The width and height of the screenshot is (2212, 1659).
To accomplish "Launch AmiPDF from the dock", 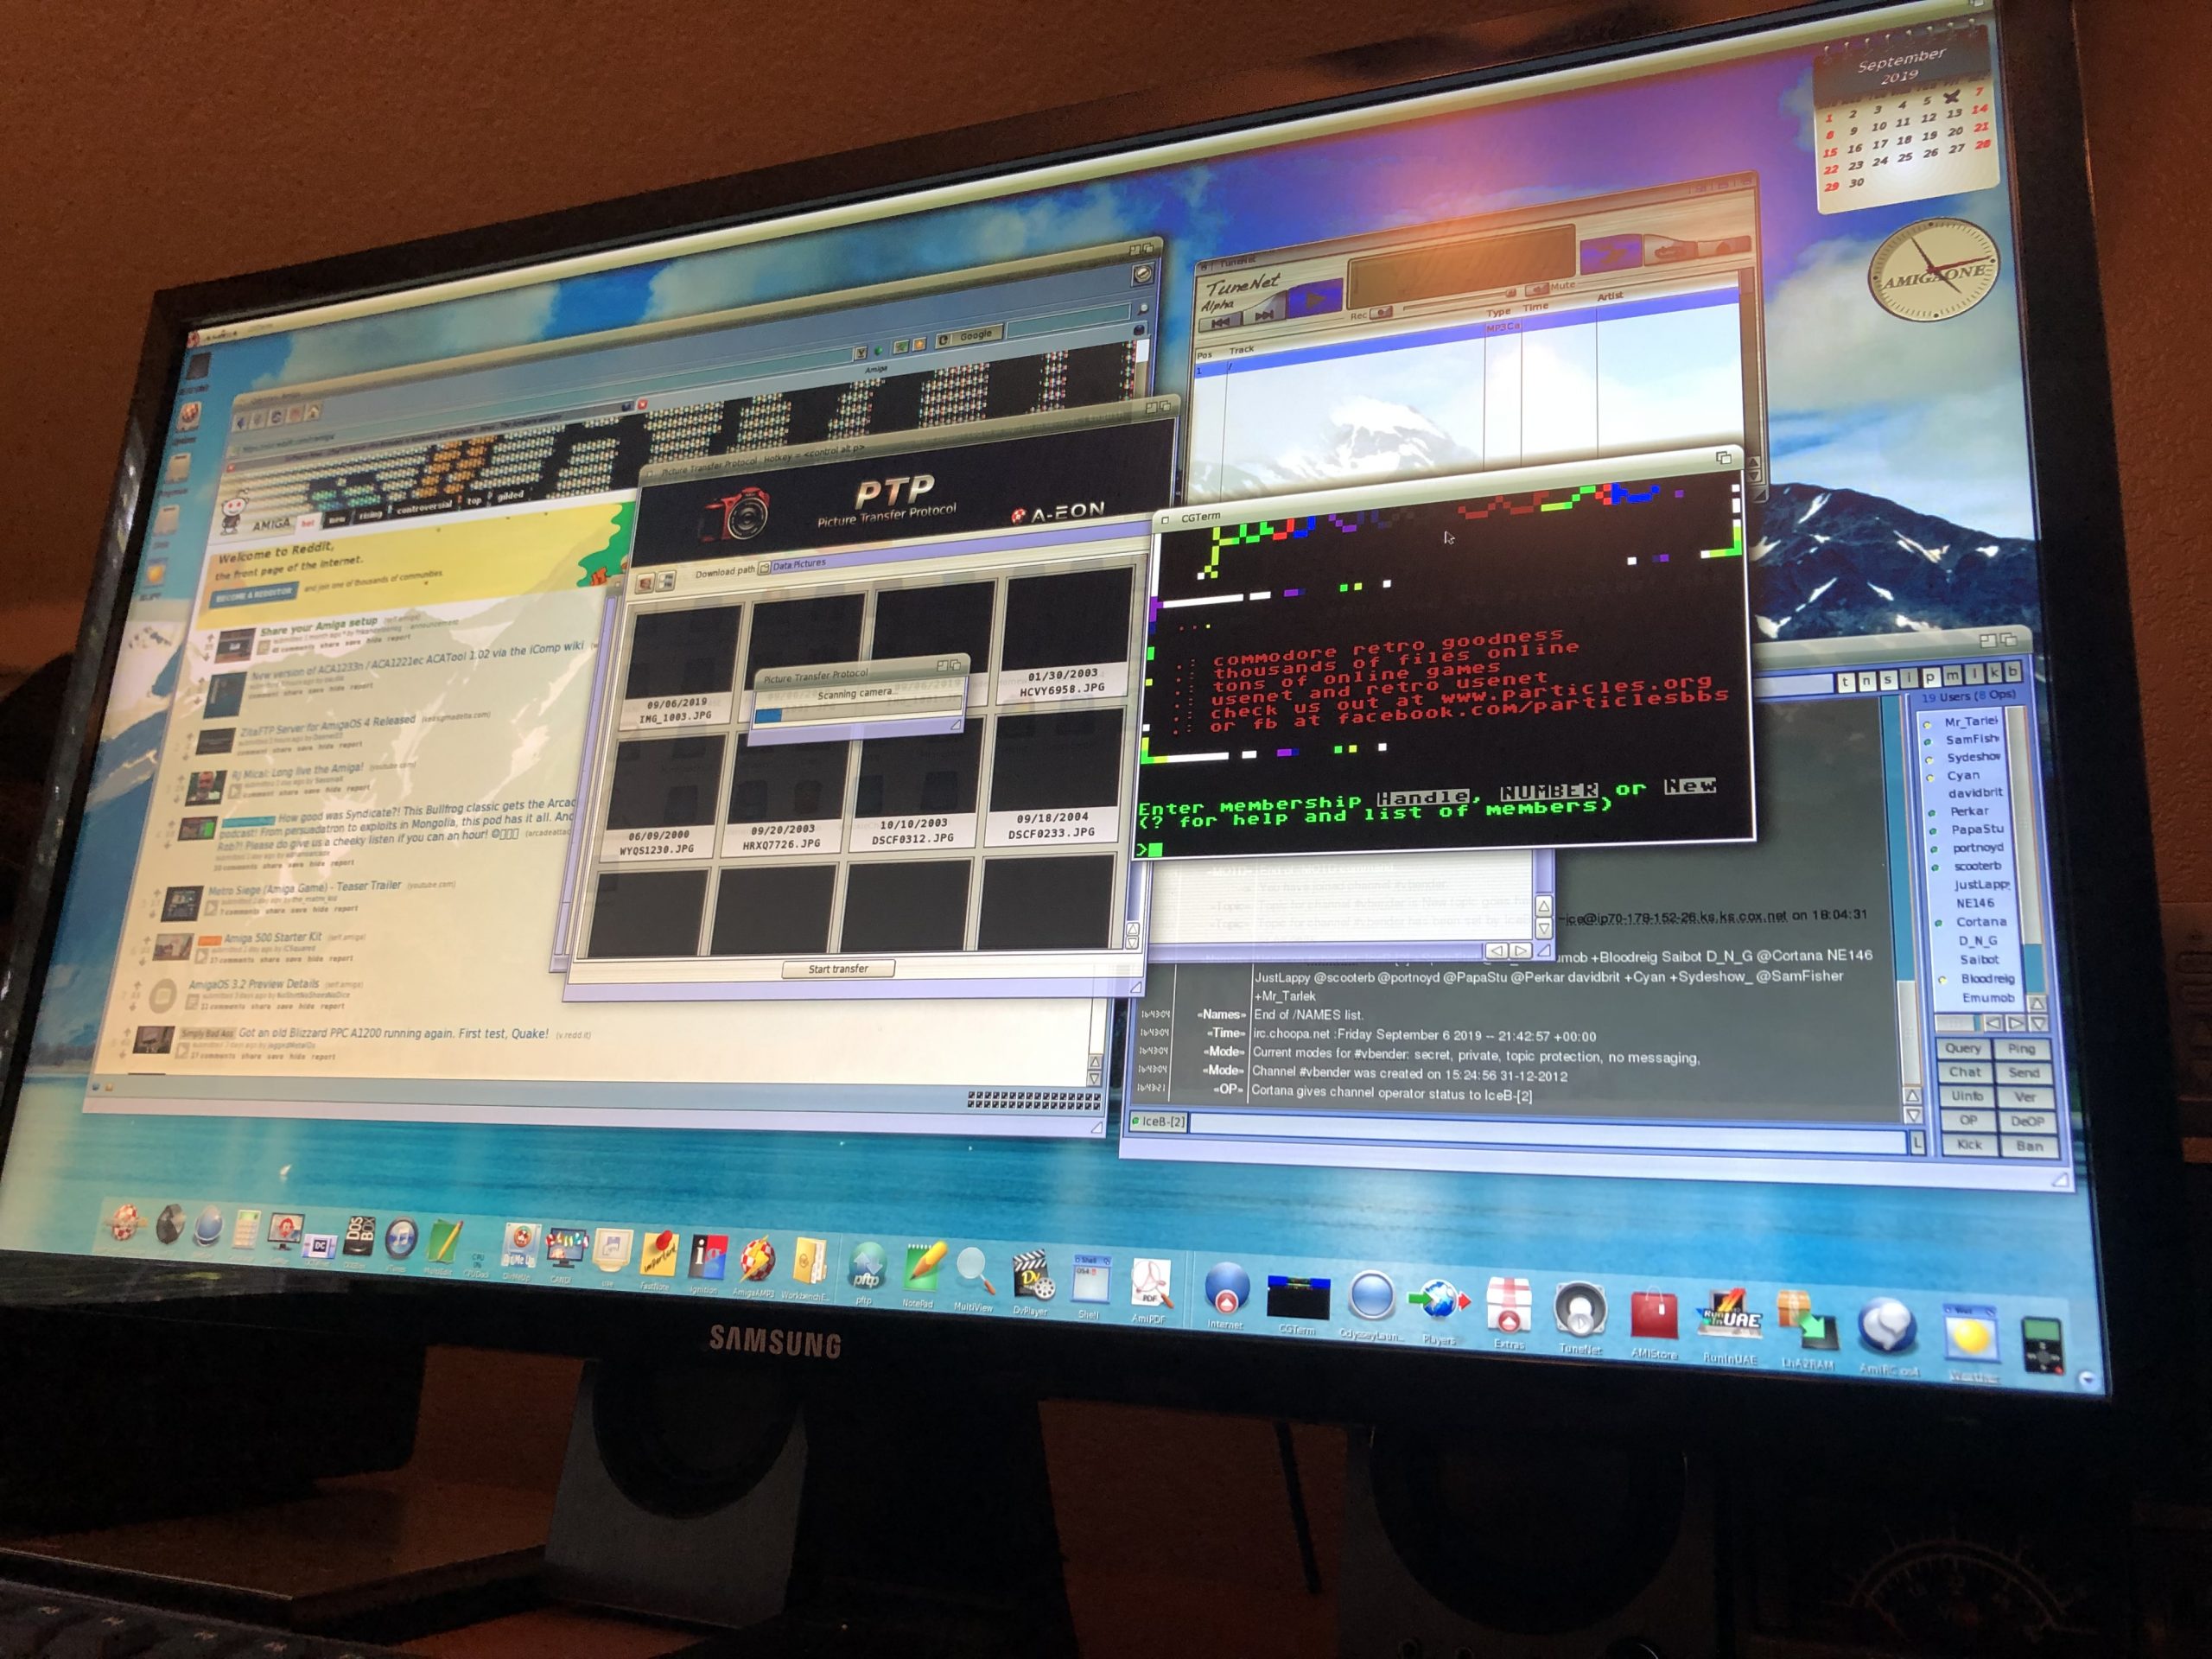I will click(x=1150, y=1283).
